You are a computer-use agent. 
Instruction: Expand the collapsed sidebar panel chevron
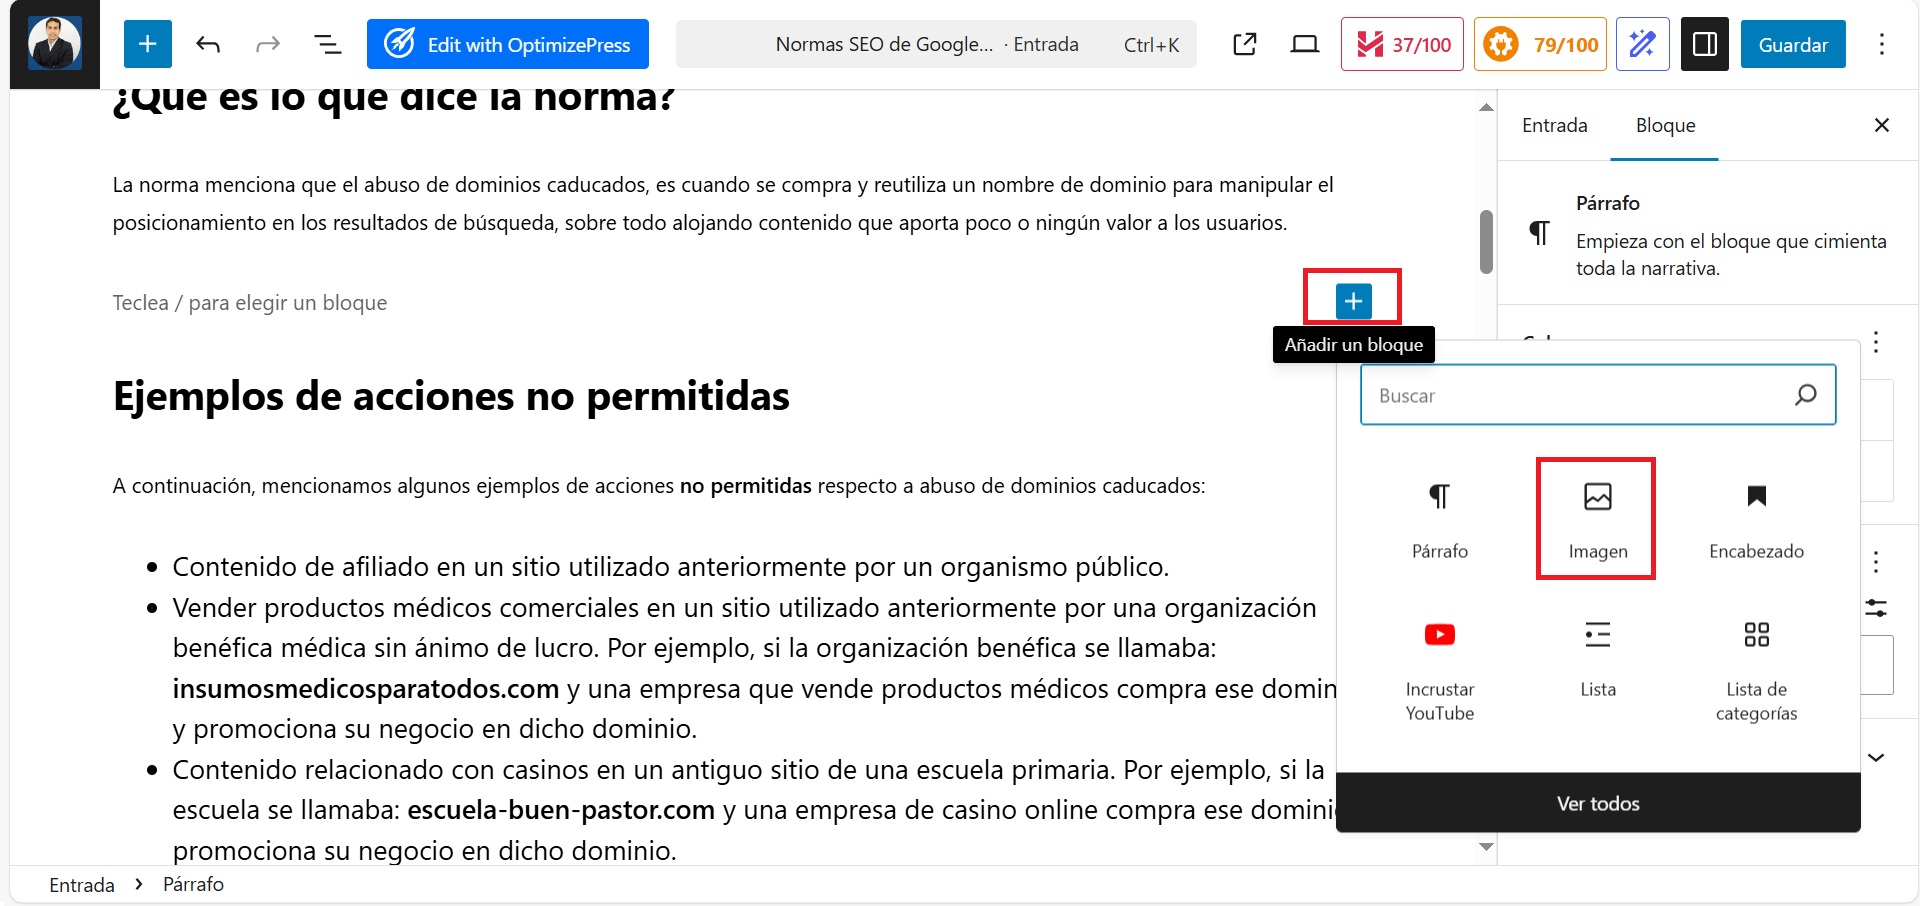pyautogui.click(x=1876, y=757)
